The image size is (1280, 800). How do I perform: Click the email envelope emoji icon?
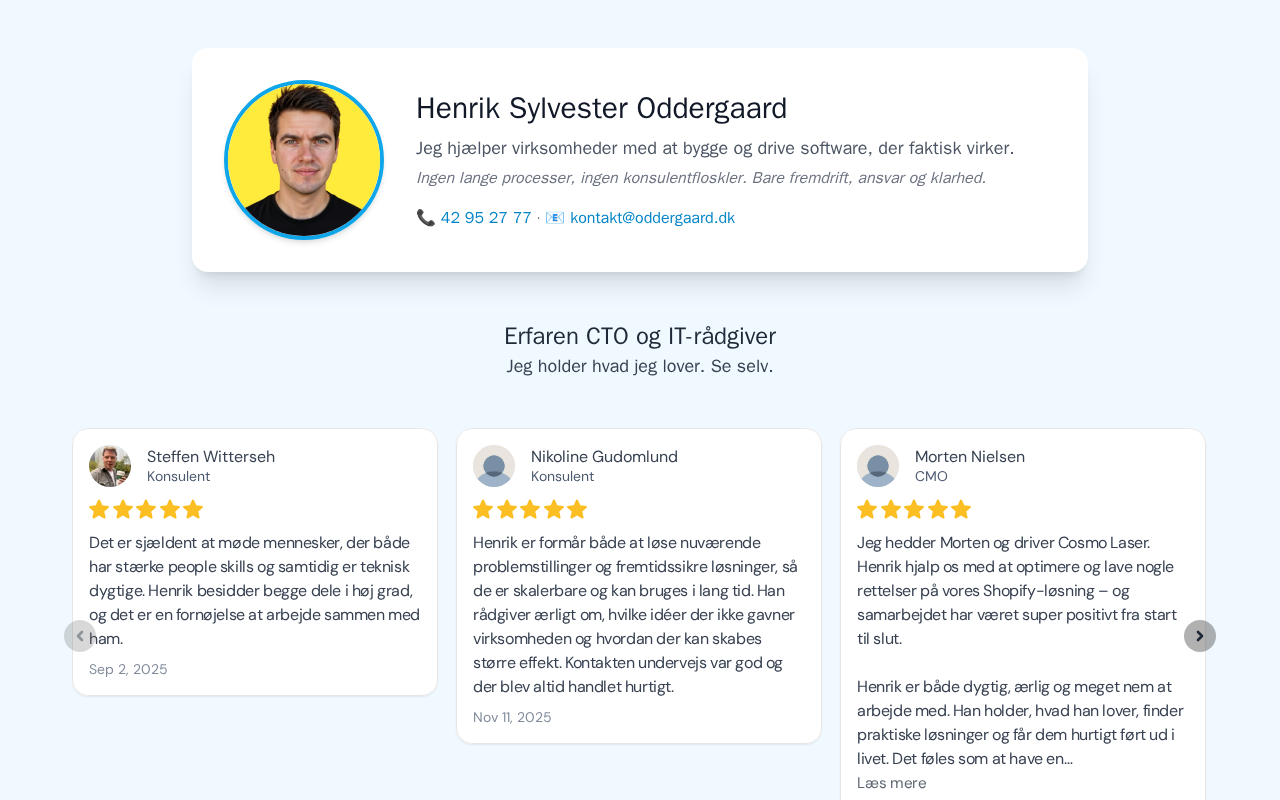pos(555,218)
